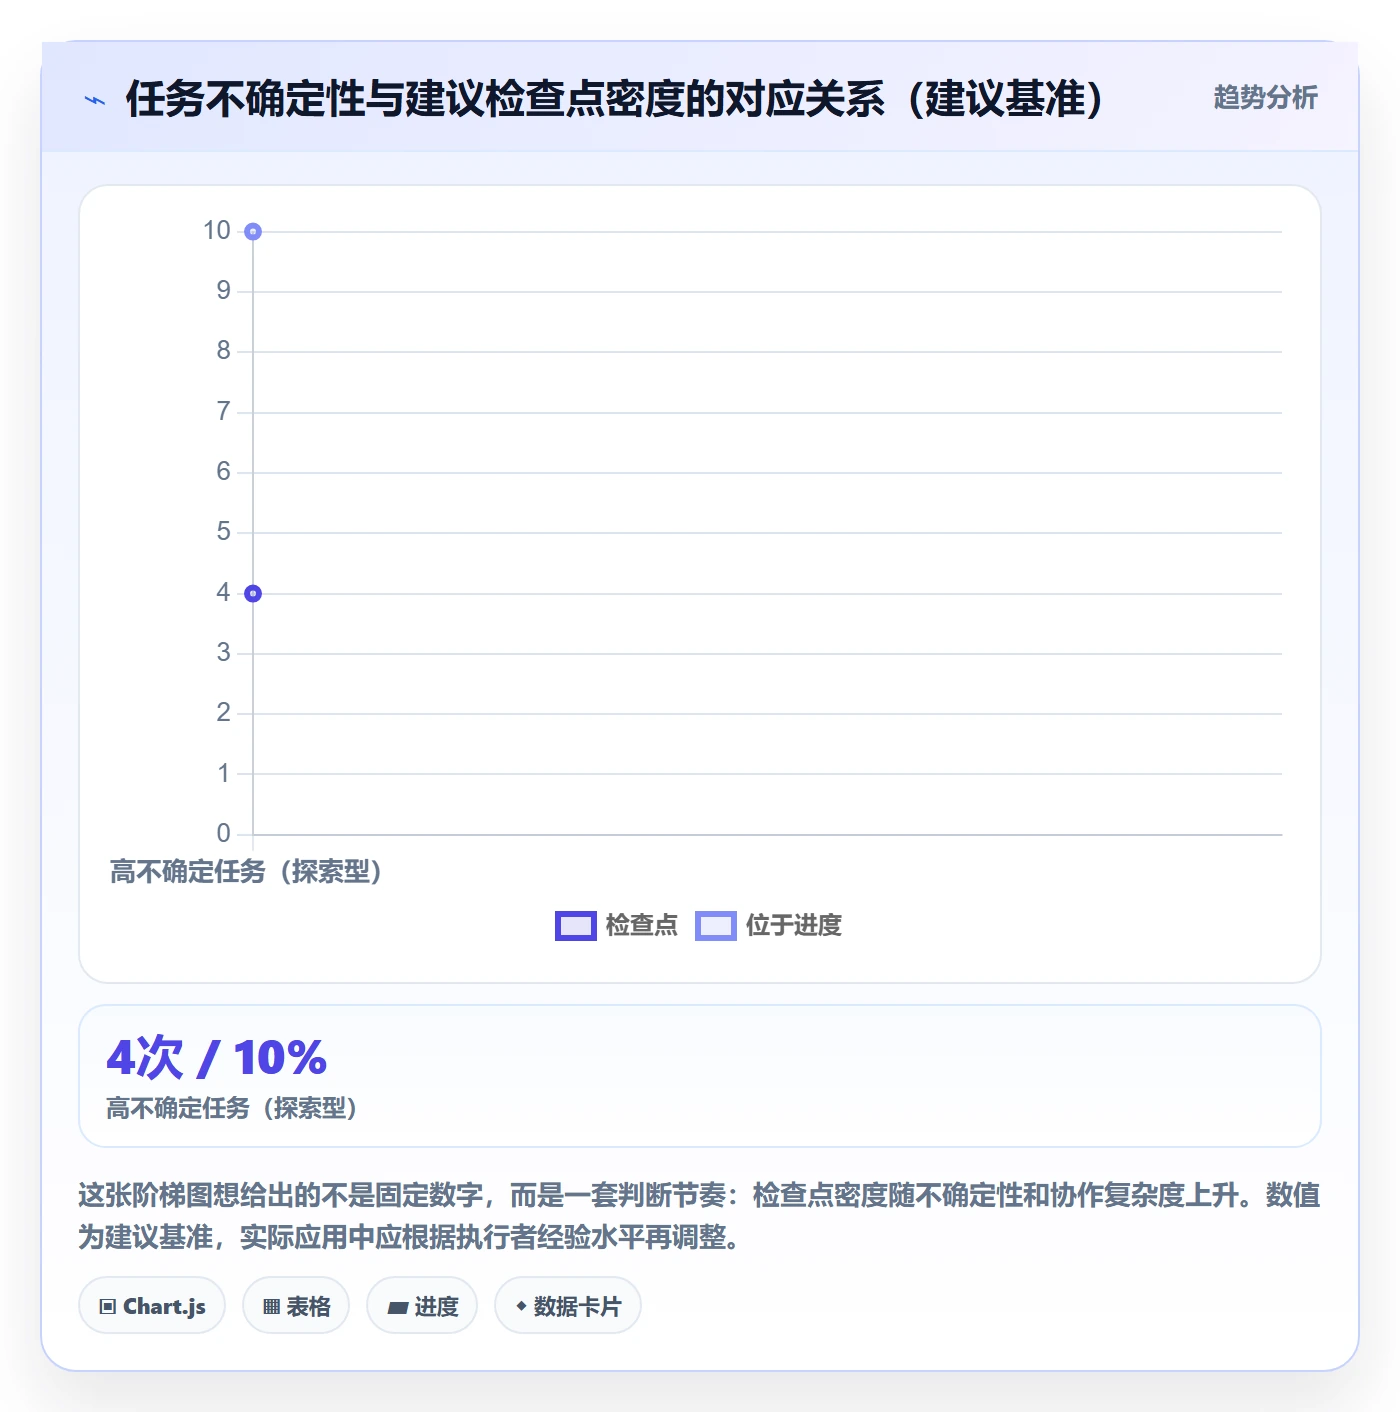The width and height of the screenshot is (1400, 1412).
Task: Click the 进度 tag chip
Action: pos(422,1305)
